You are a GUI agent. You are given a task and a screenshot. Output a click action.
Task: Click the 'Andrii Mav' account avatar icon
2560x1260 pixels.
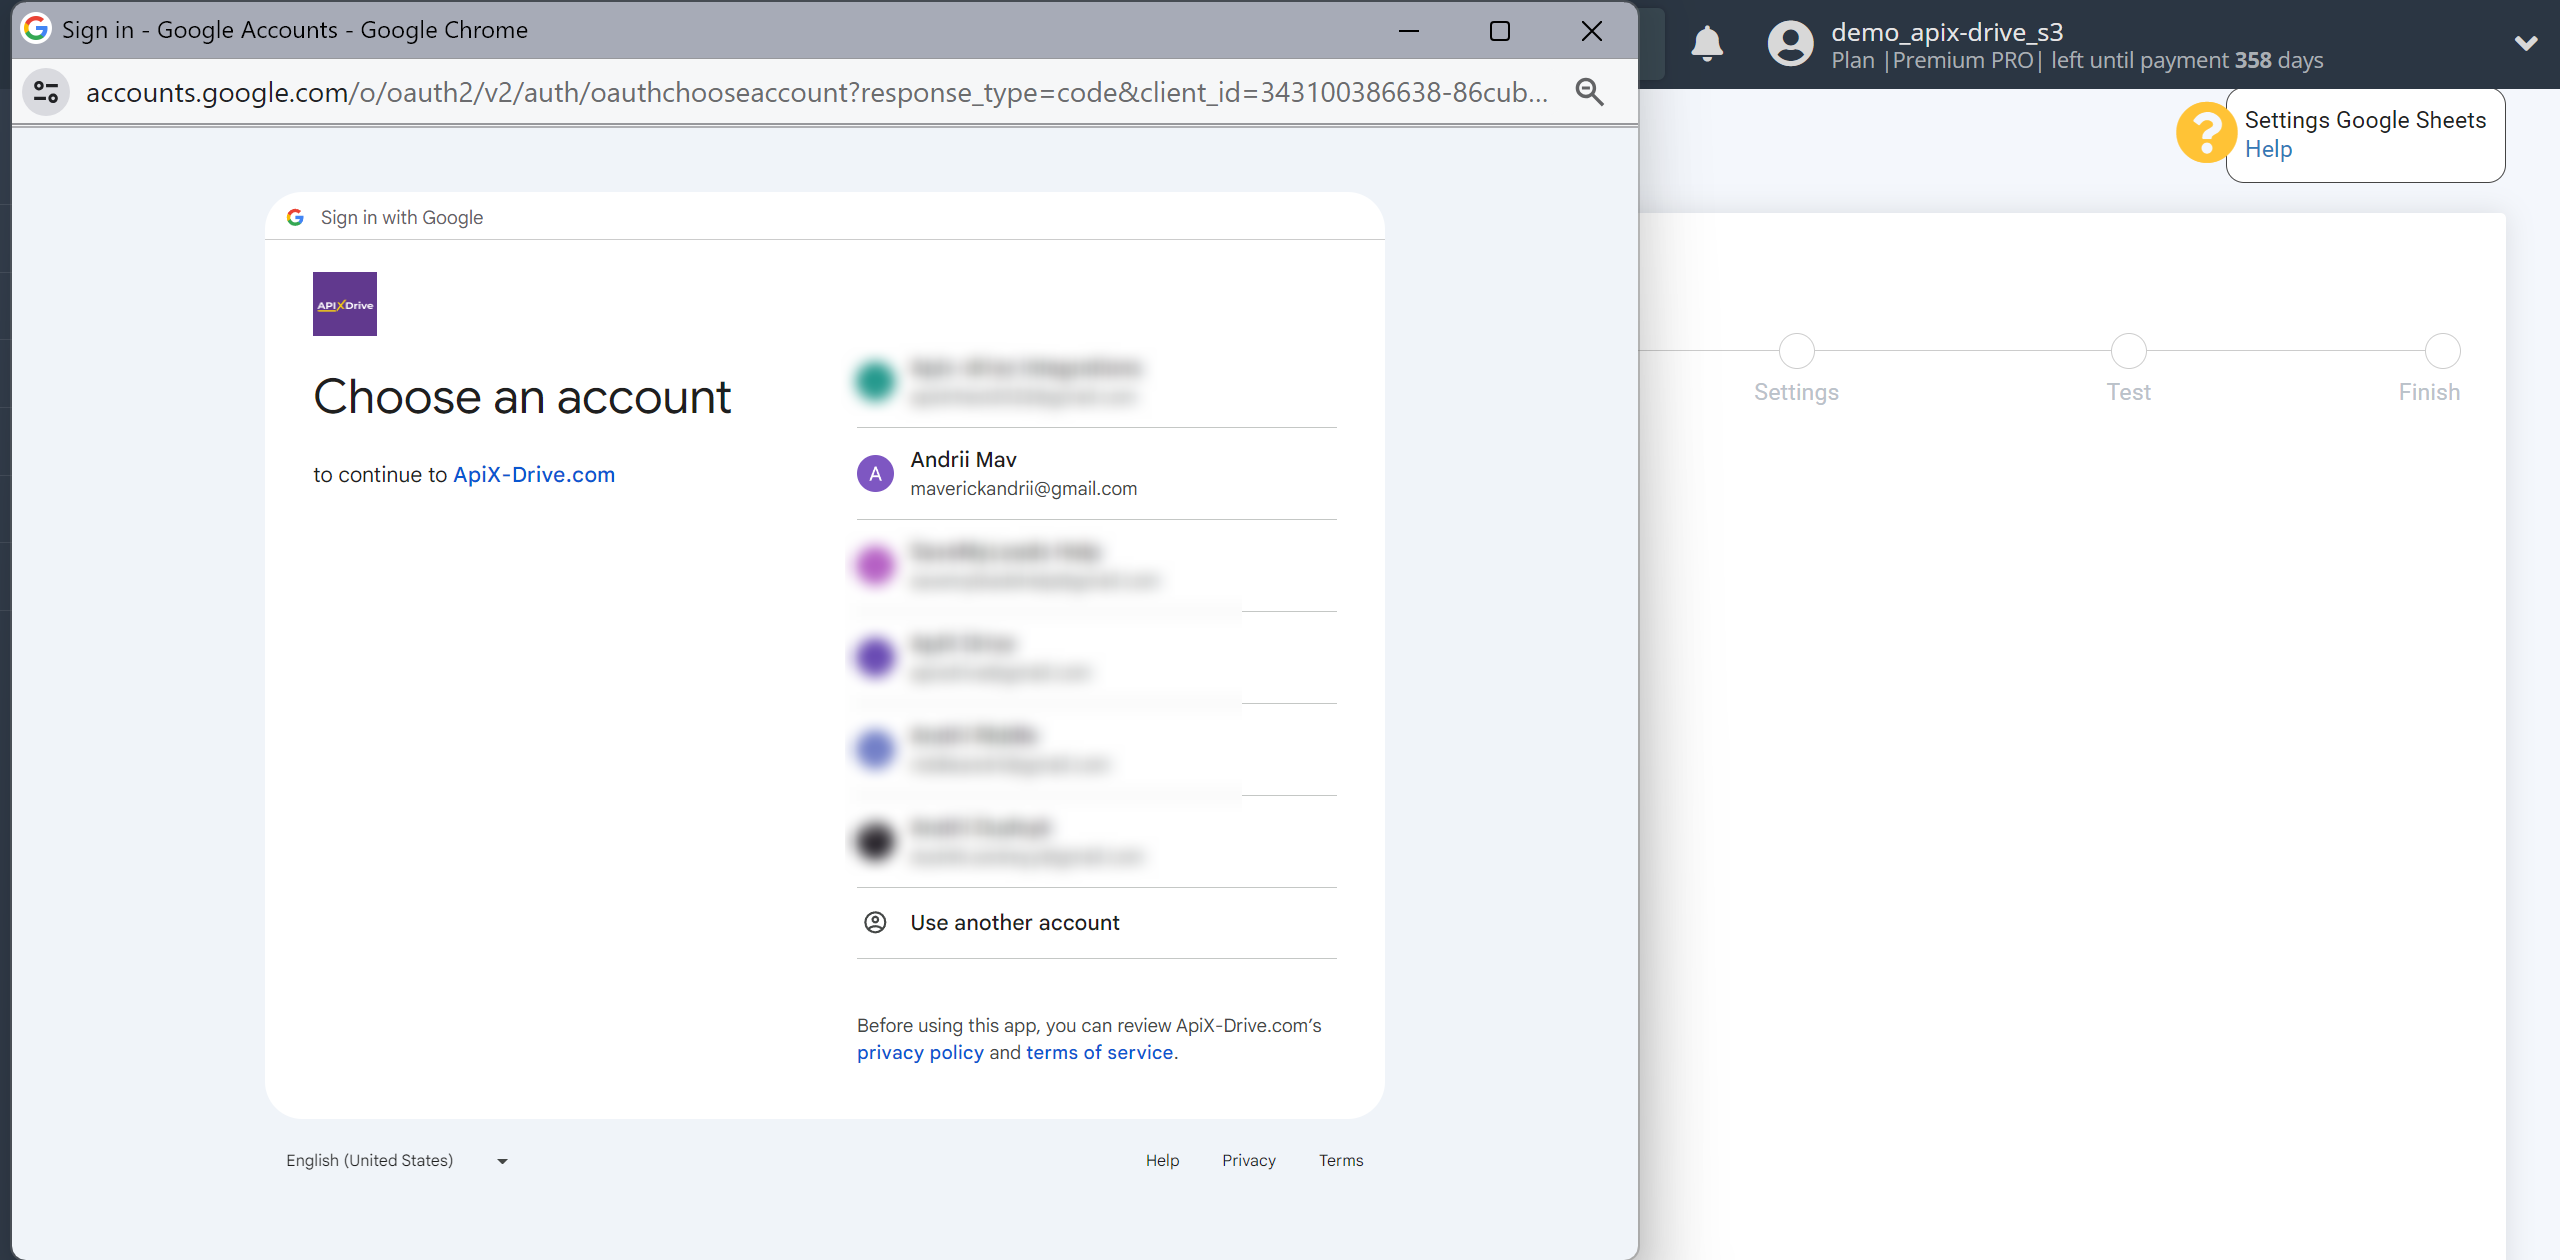pos(875,473)
